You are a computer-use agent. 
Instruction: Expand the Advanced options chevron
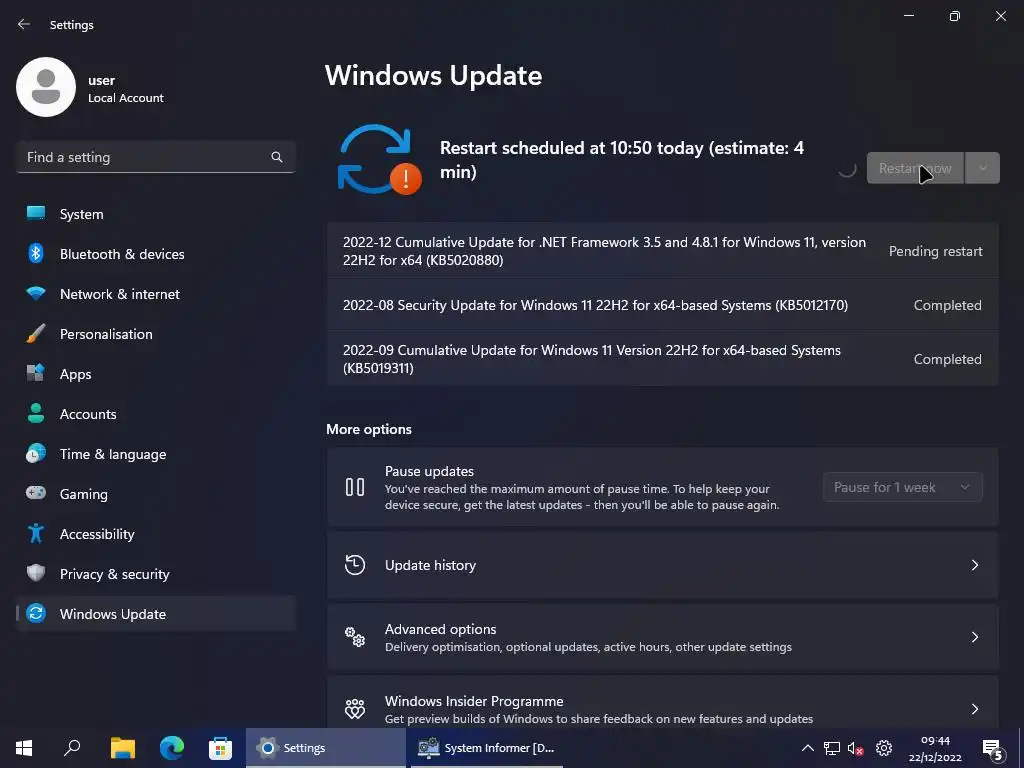[x=974, y=637]
